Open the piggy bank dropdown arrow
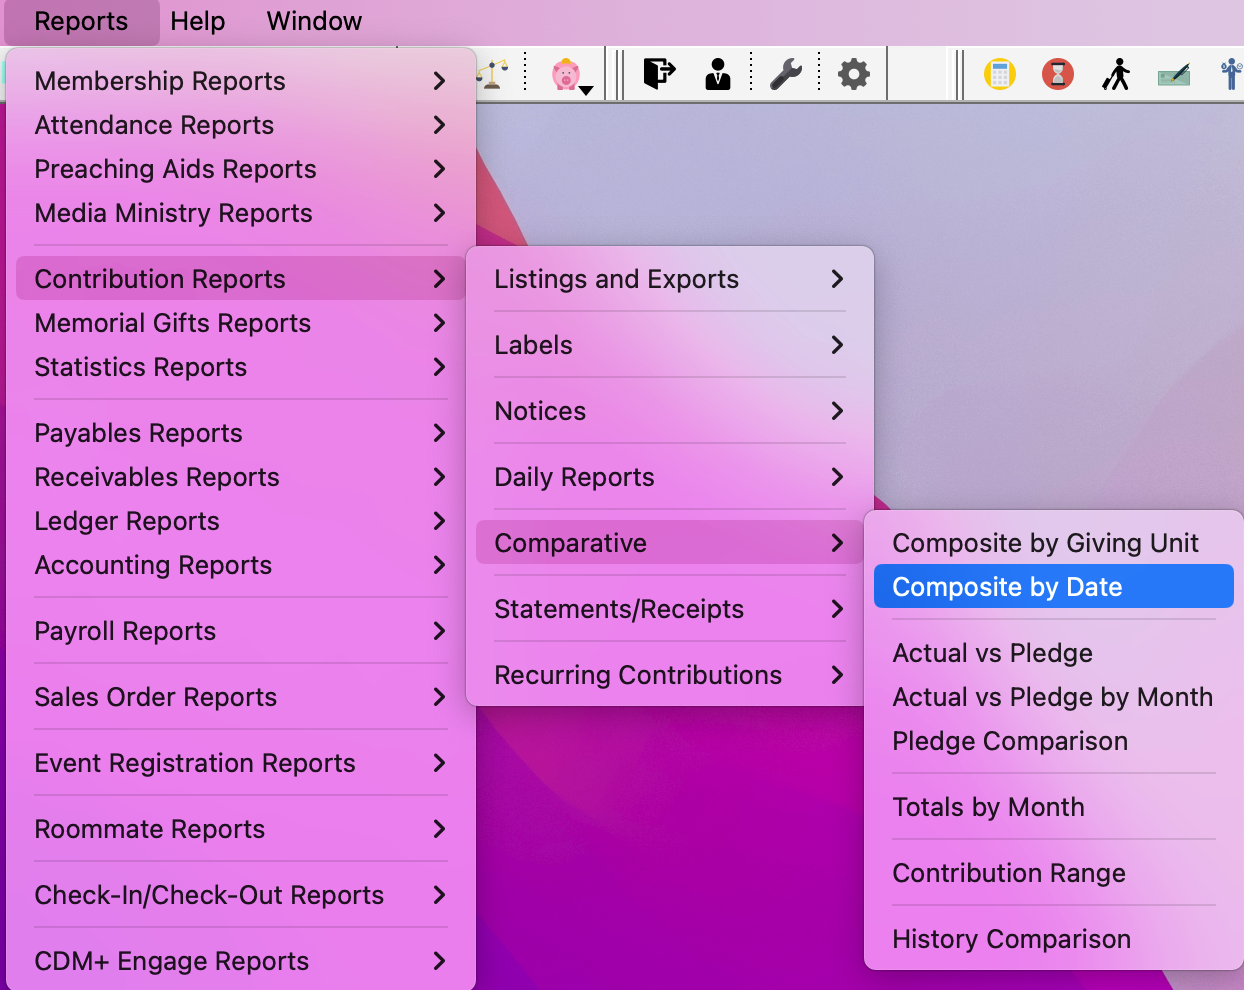The height and width of the screenshot is (990, 1244). click(587, 90)
